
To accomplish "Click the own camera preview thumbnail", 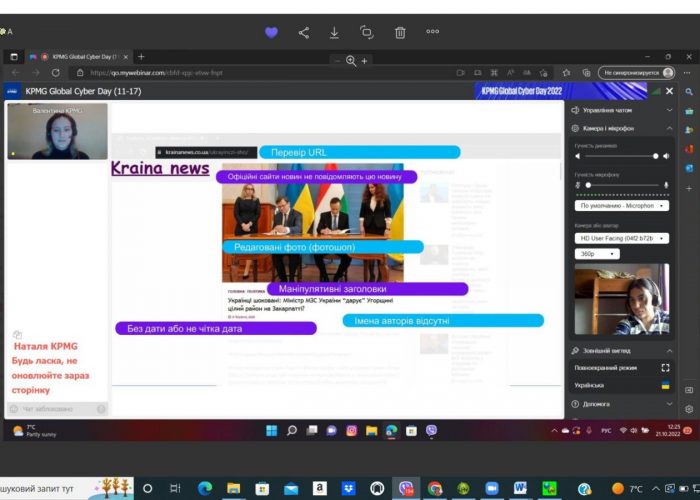I will coord(621,299).
